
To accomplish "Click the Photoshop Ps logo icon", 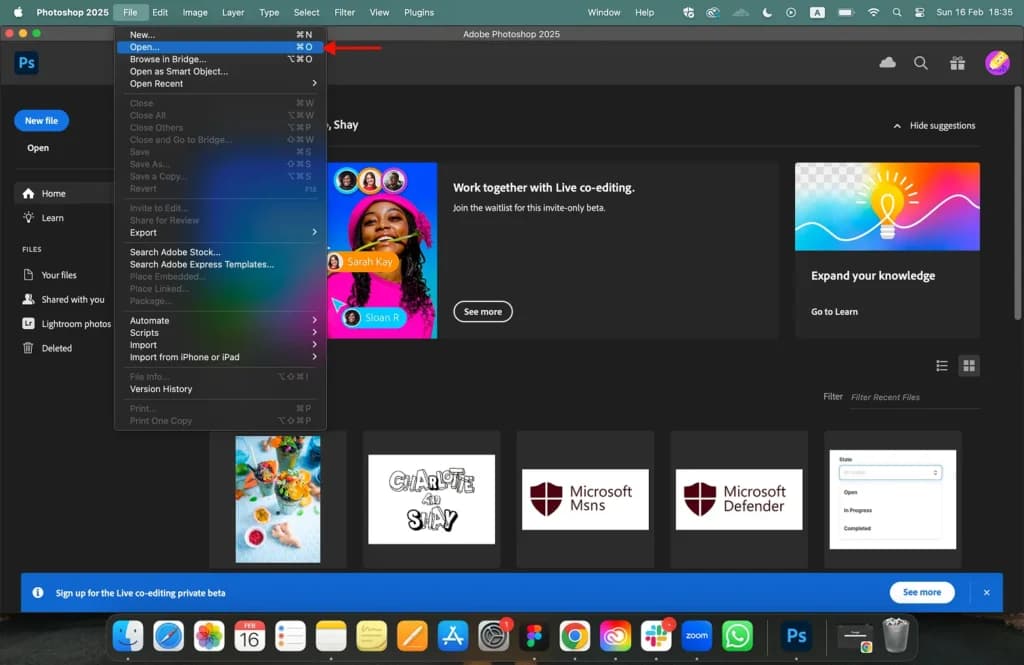I will (x=26, y=63).
